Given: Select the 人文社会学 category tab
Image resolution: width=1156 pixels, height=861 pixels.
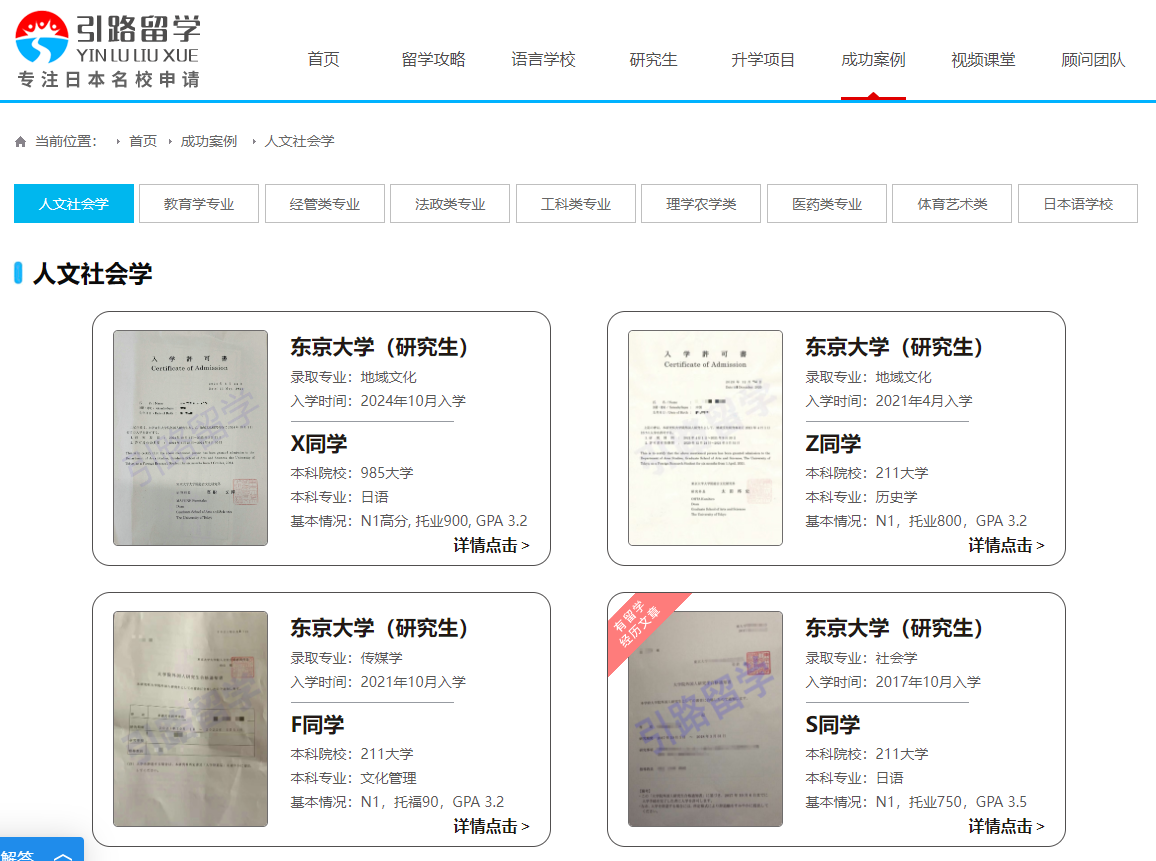Looking at the screenshot, I should pyautogui.click(x=74, y=203).
